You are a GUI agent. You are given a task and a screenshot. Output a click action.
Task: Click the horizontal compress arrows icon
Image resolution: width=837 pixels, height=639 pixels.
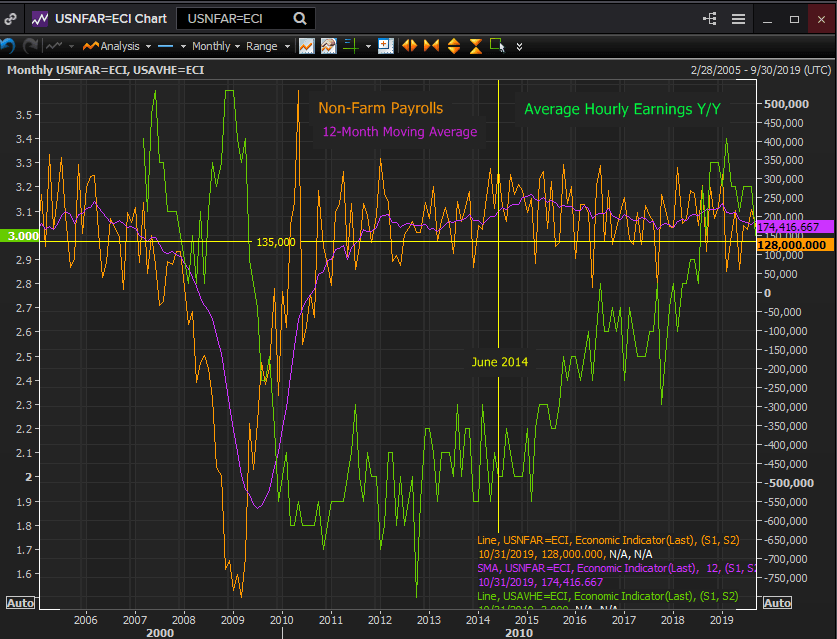point(431,46)
